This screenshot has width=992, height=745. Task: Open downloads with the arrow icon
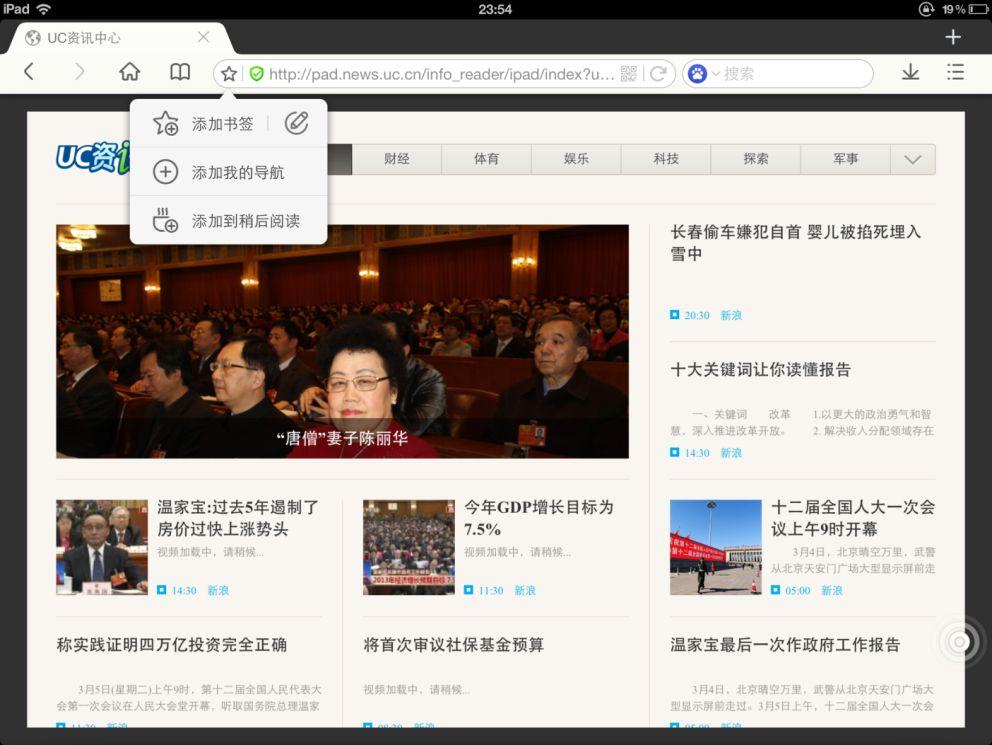point(913,72)
